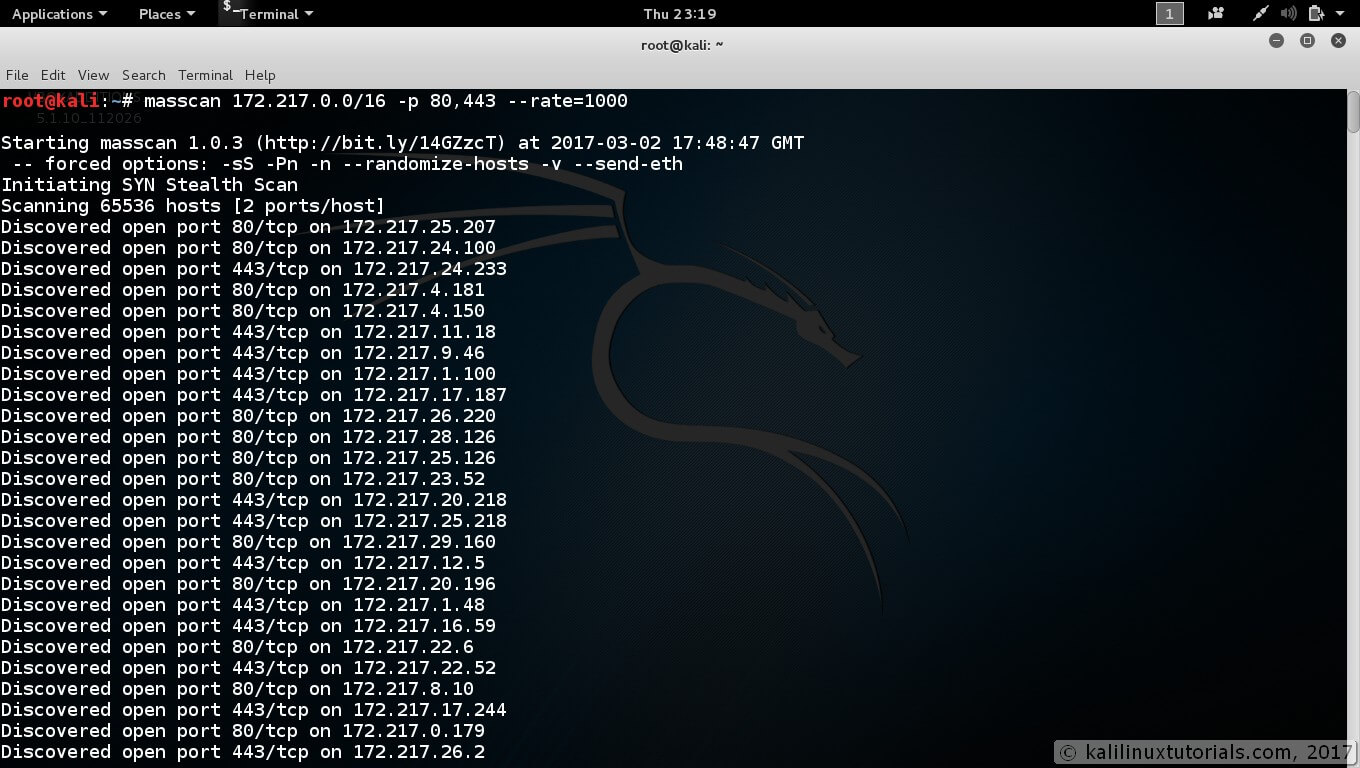Viewport: 1360px width, 768px height.
Task: Click IP address 172.217.8.10
Action: (x=408, y=689)
